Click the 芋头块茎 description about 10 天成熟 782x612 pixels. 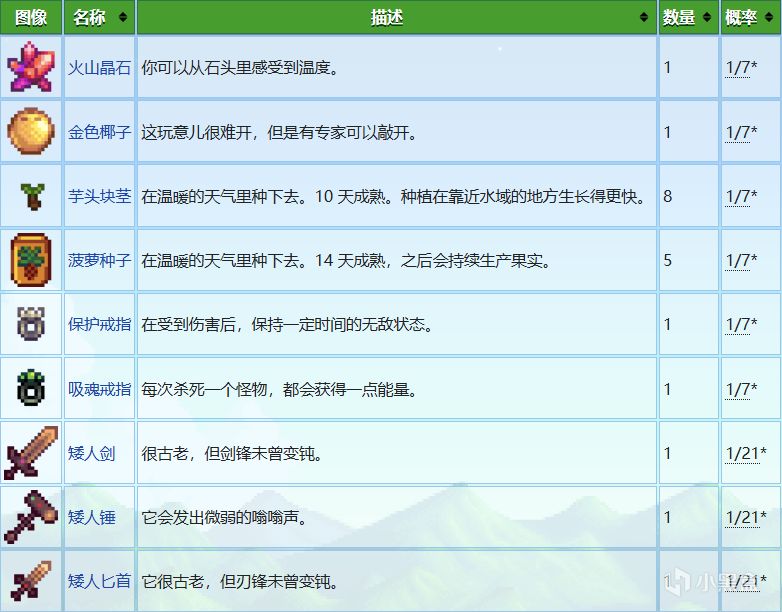point(393,196)
